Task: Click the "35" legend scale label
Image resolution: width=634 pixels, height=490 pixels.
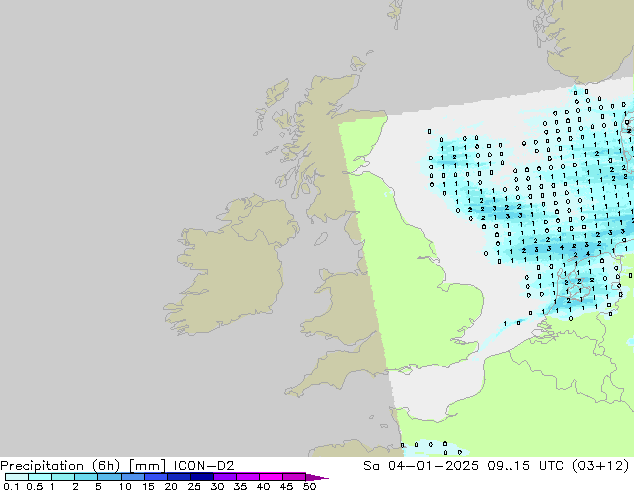Action: point(240,486)
